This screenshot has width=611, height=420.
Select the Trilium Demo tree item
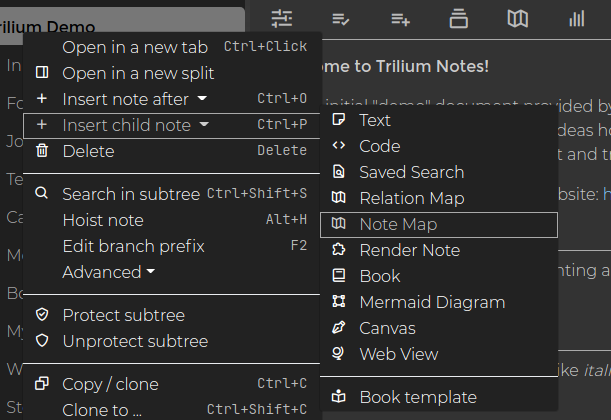122,26
